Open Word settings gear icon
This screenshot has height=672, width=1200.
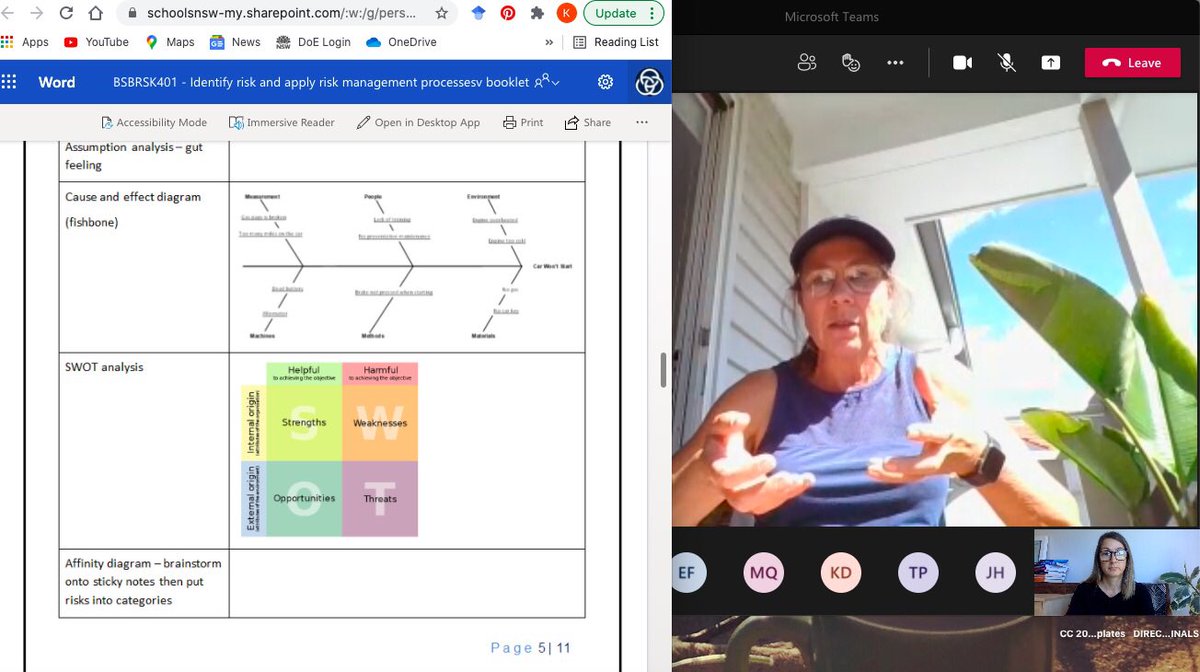point(605,82)
